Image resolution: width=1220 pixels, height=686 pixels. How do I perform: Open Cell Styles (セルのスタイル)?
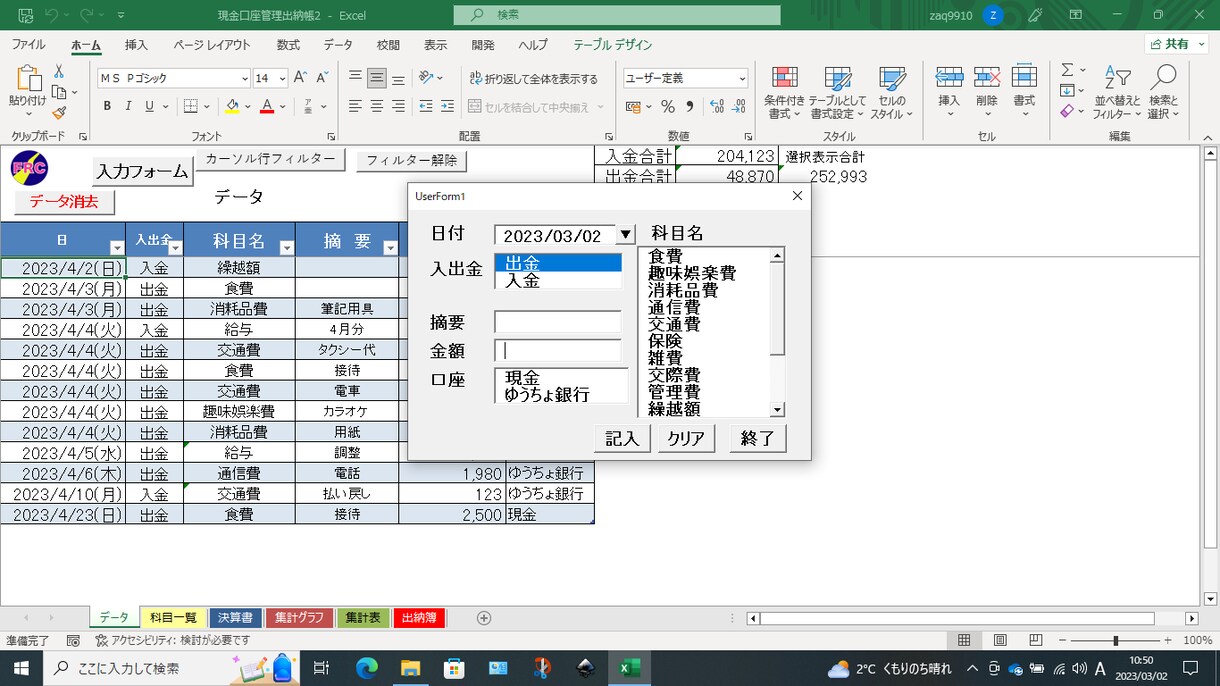[891, 93]
